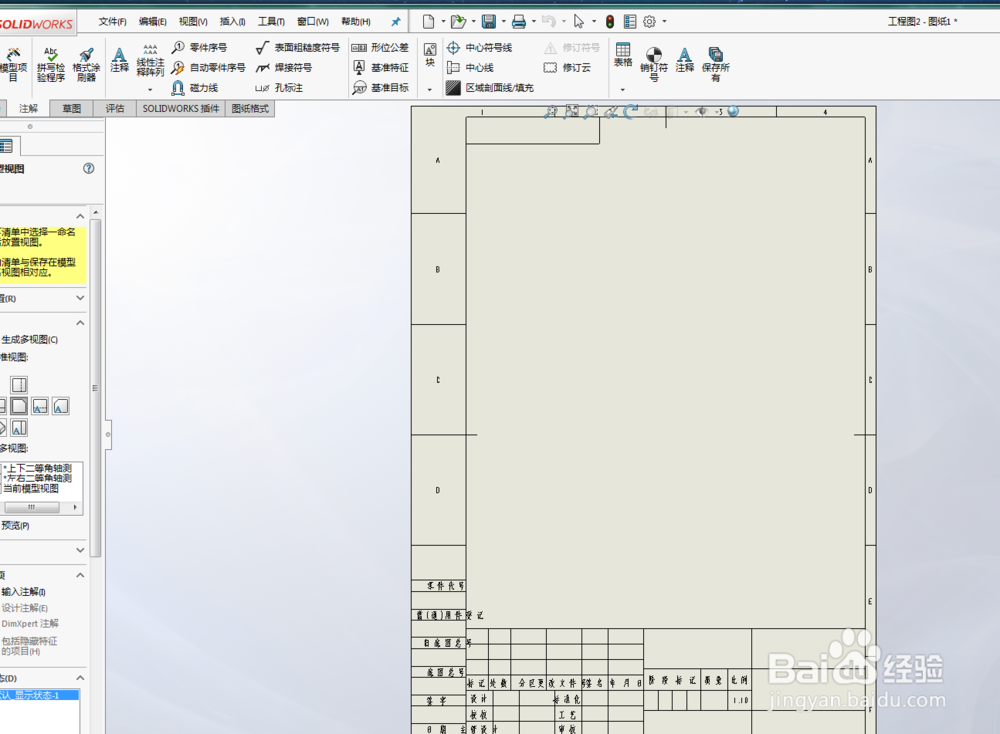The height and width of the screenshot is (734, 1000).
Task: Toggle the 预览(P) option
Action: click(x=15, y=525)
